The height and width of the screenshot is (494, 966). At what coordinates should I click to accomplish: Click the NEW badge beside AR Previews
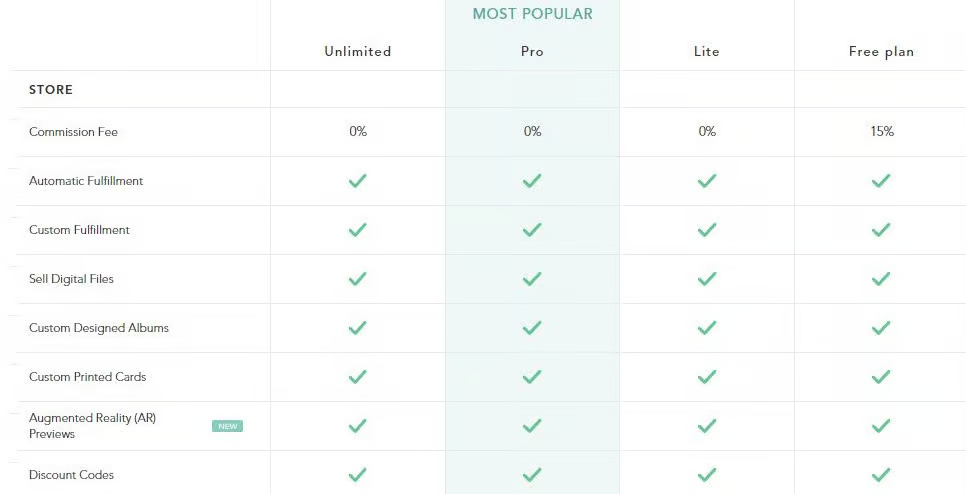[227, 426]
